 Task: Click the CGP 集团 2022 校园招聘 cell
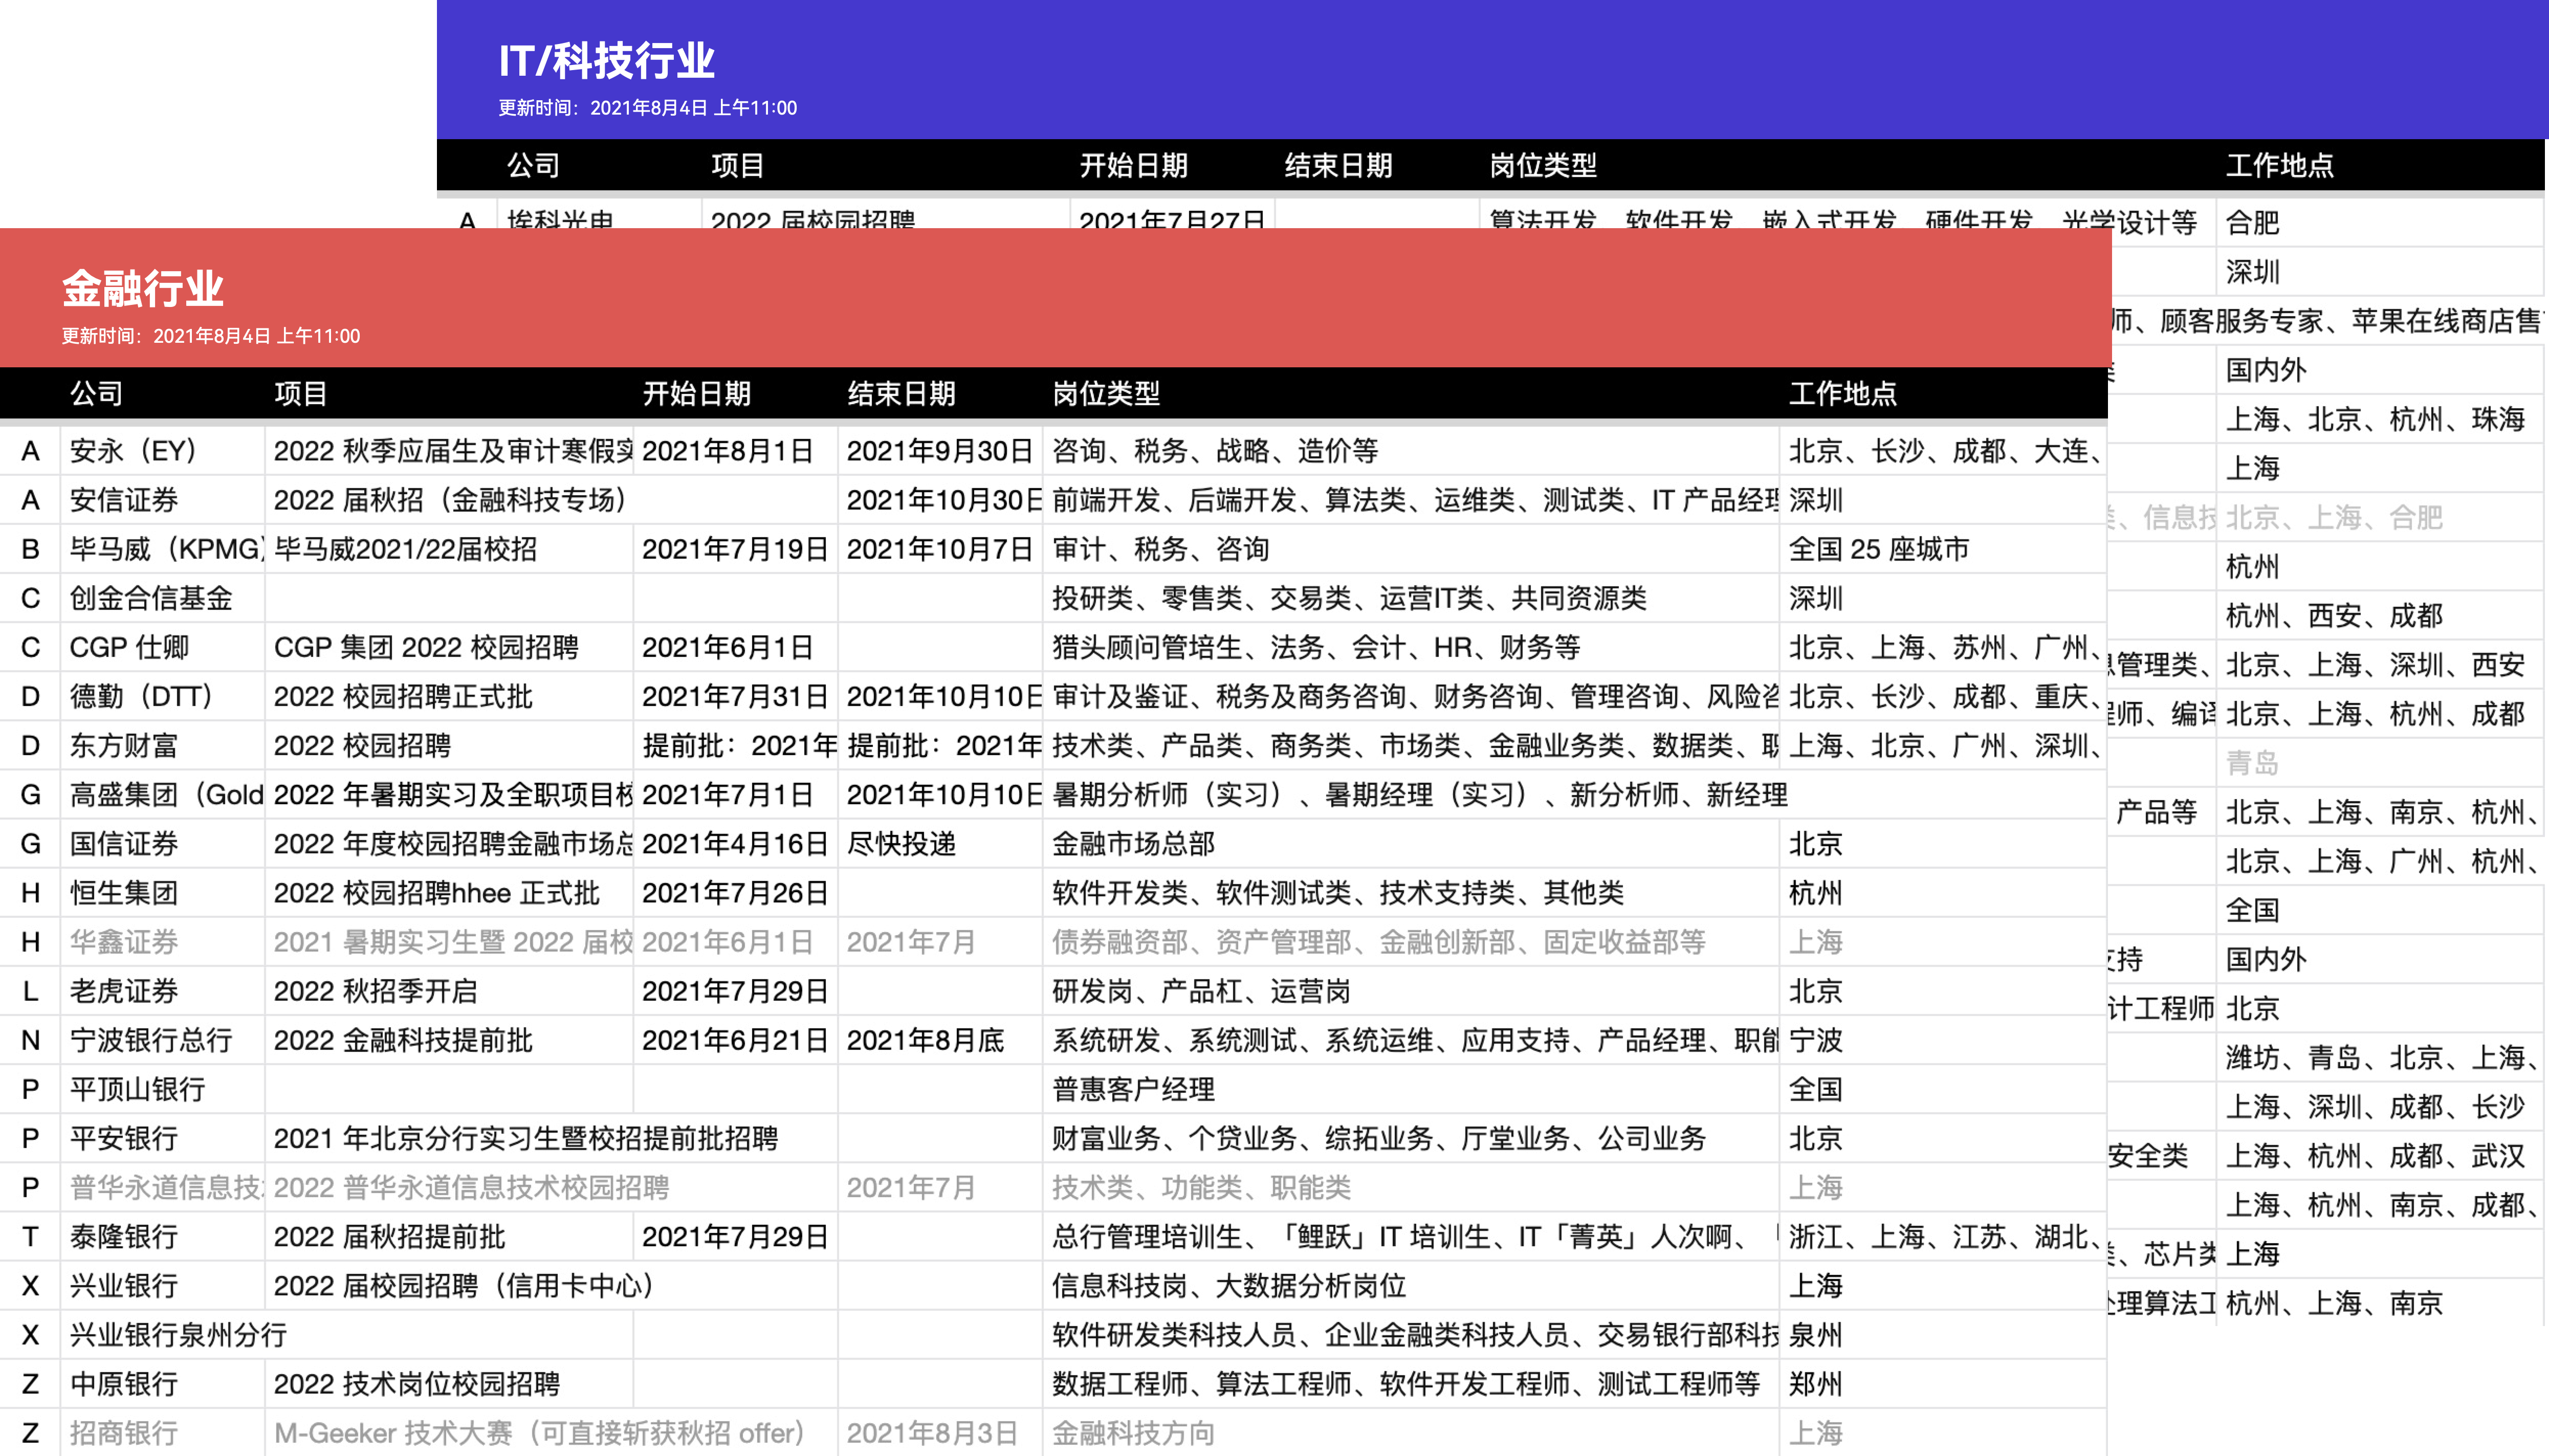pos(449,647)
